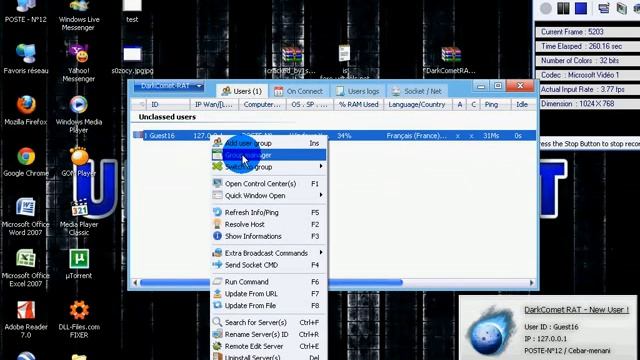Expand the Quick Window Open submenu

[269, 196]
